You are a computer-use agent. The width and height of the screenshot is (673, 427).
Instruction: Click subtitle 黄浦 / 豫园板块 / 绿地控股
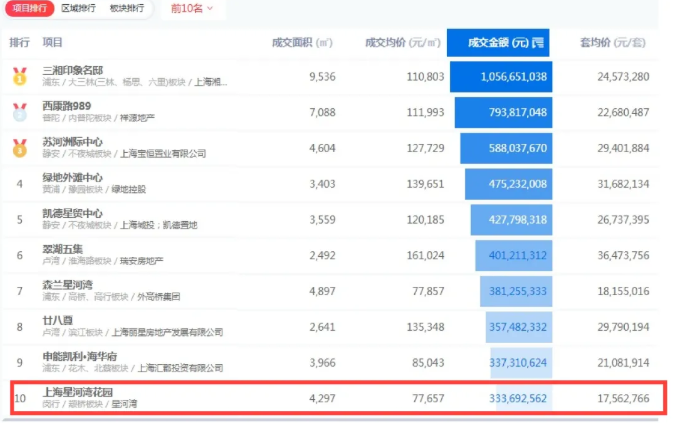[94, 189]
